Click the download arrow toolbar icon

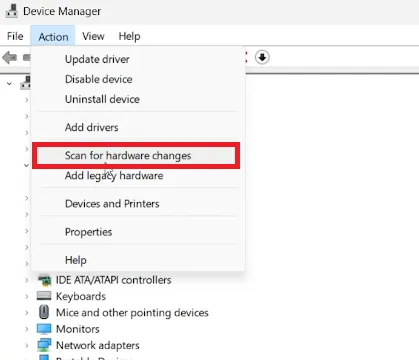point(262,57)
